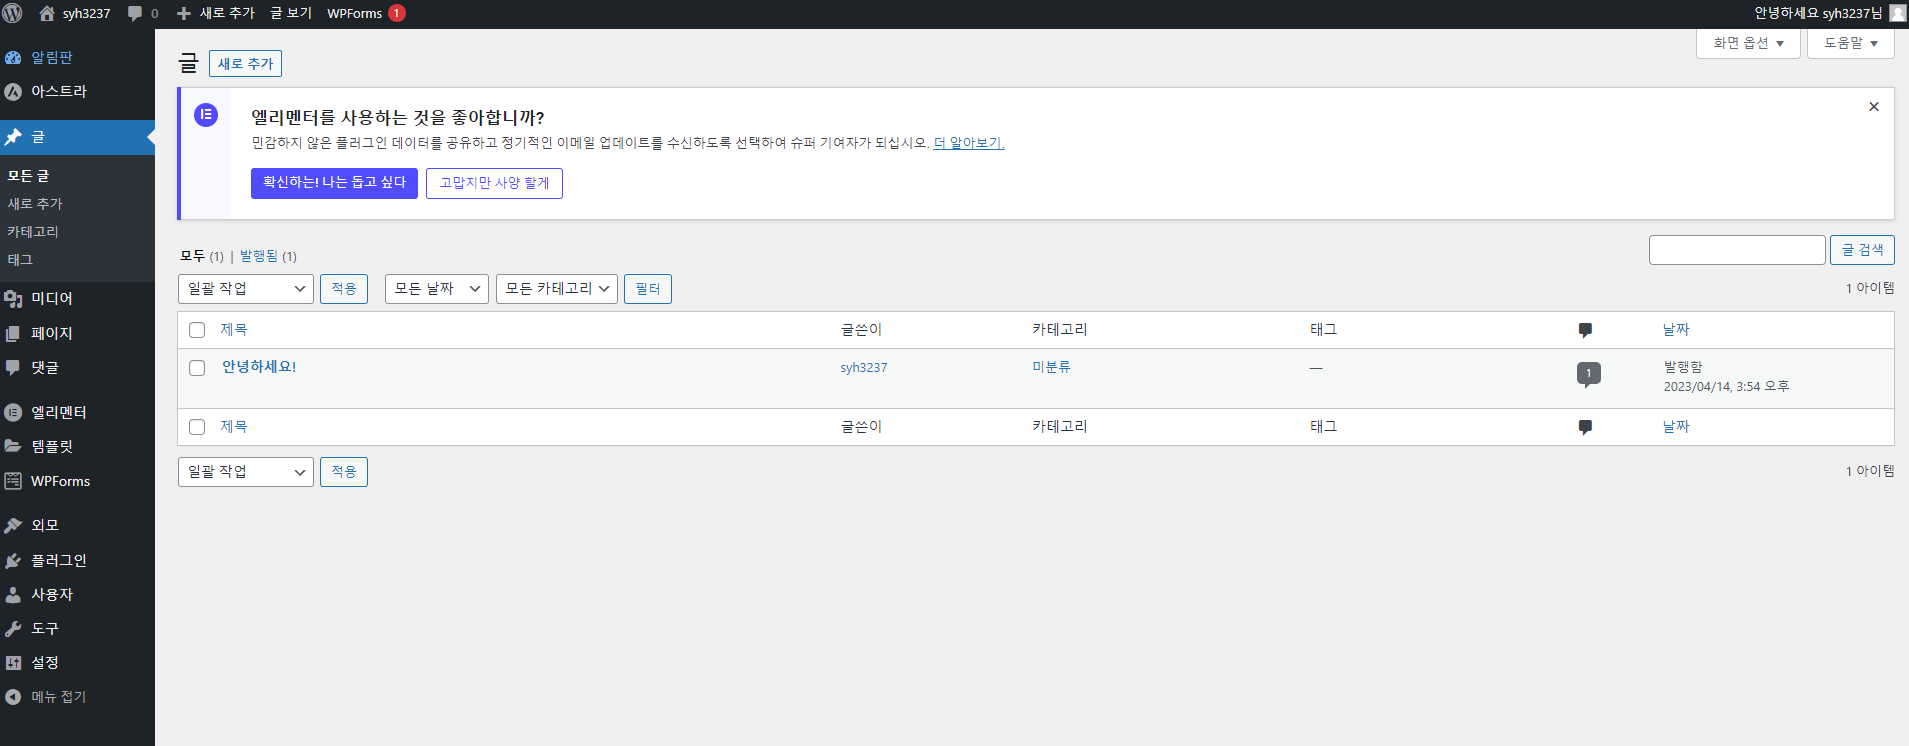Click top 적용 apply button

pos(344,289)
